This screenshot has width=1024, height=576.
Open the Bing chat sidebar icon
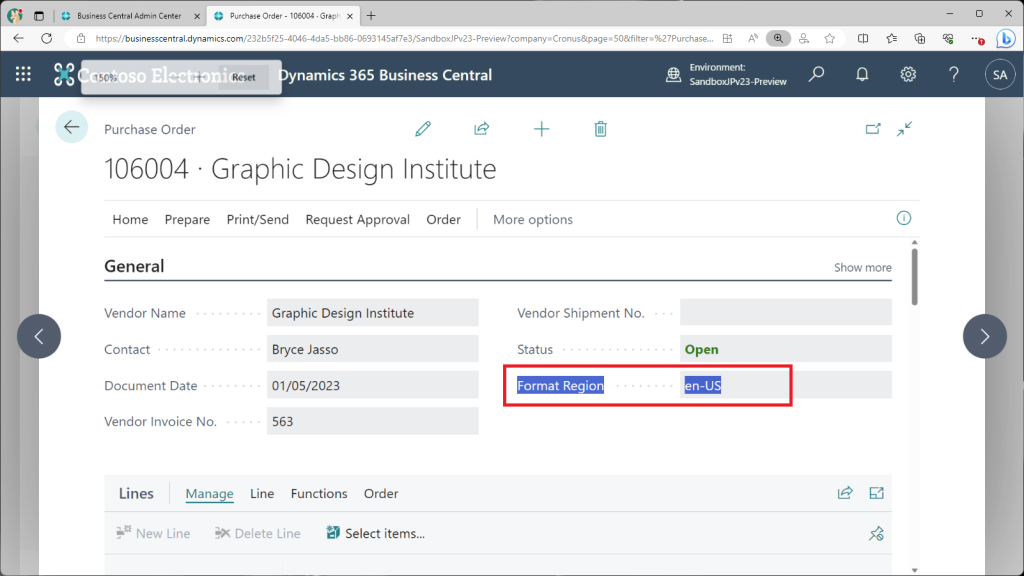[x=1006, y=39]
